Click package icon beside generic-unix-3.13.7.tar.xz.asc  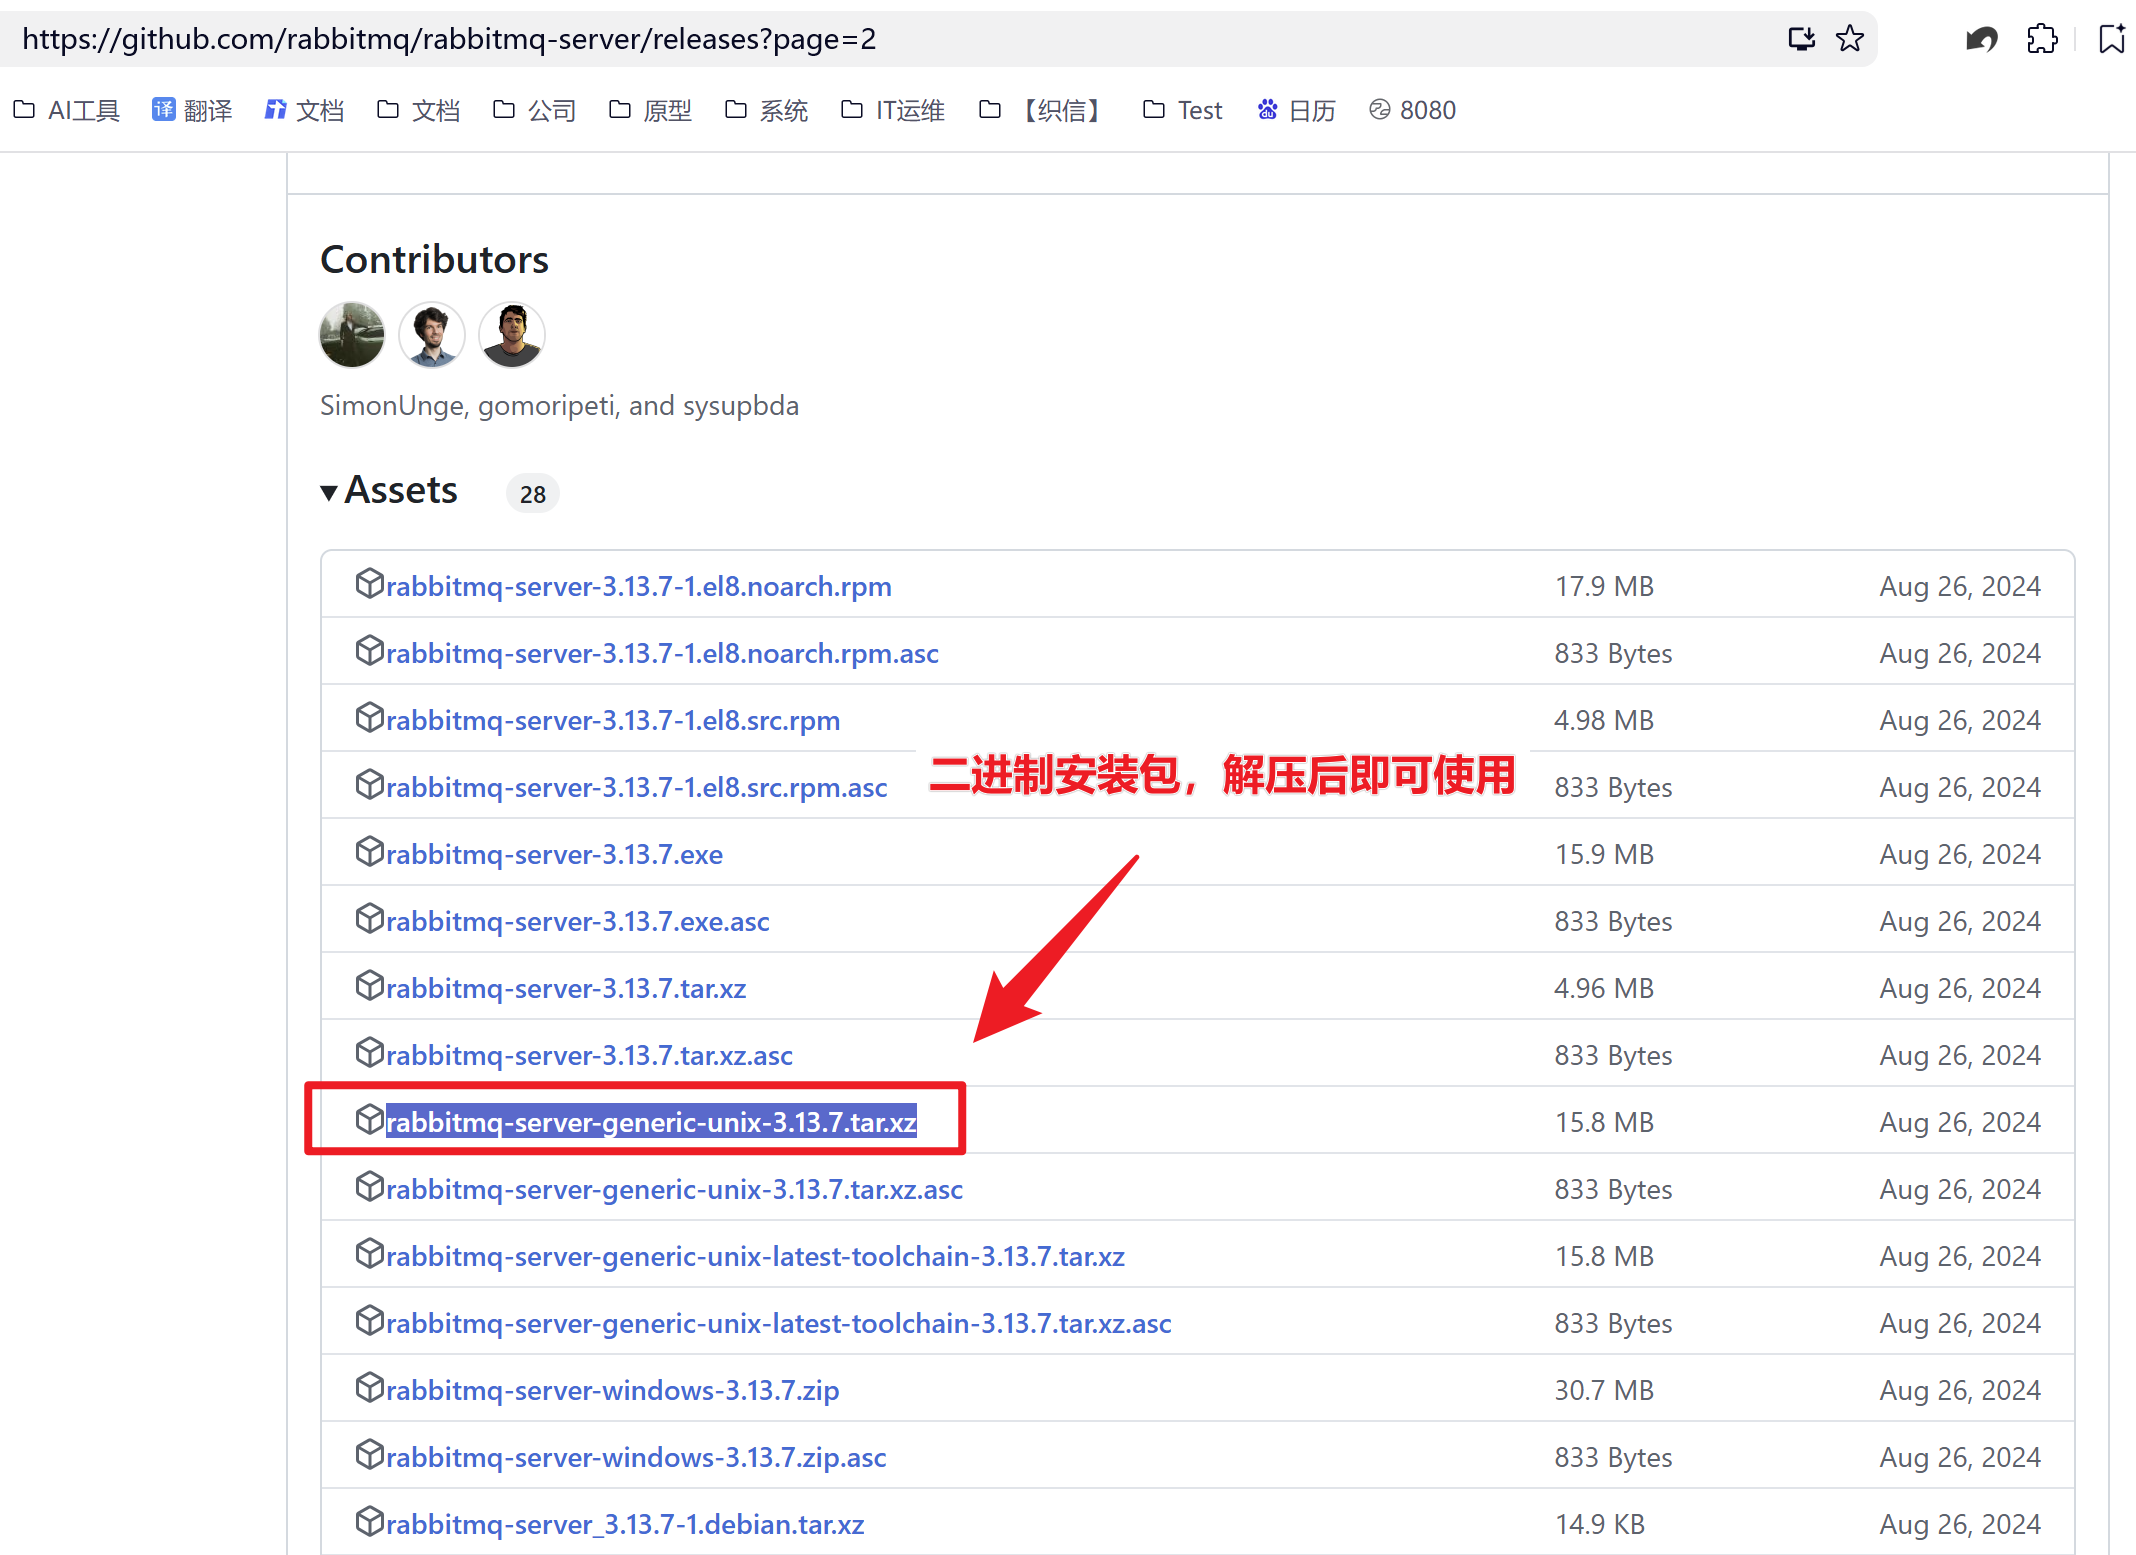tap(369, 1186)
